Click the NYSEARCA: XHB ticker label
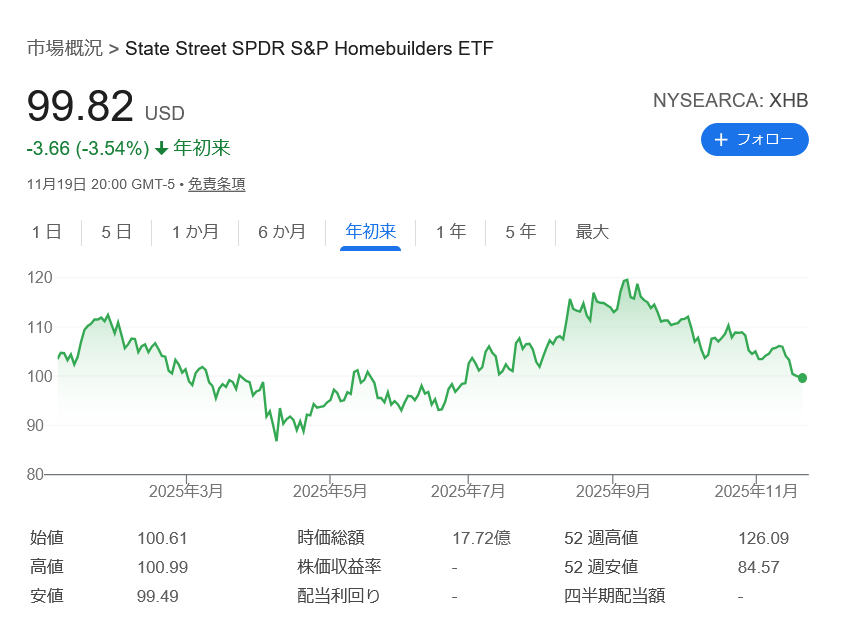This screenshot has width=847, height=627. pyautogui.click(x=730, y=100)
